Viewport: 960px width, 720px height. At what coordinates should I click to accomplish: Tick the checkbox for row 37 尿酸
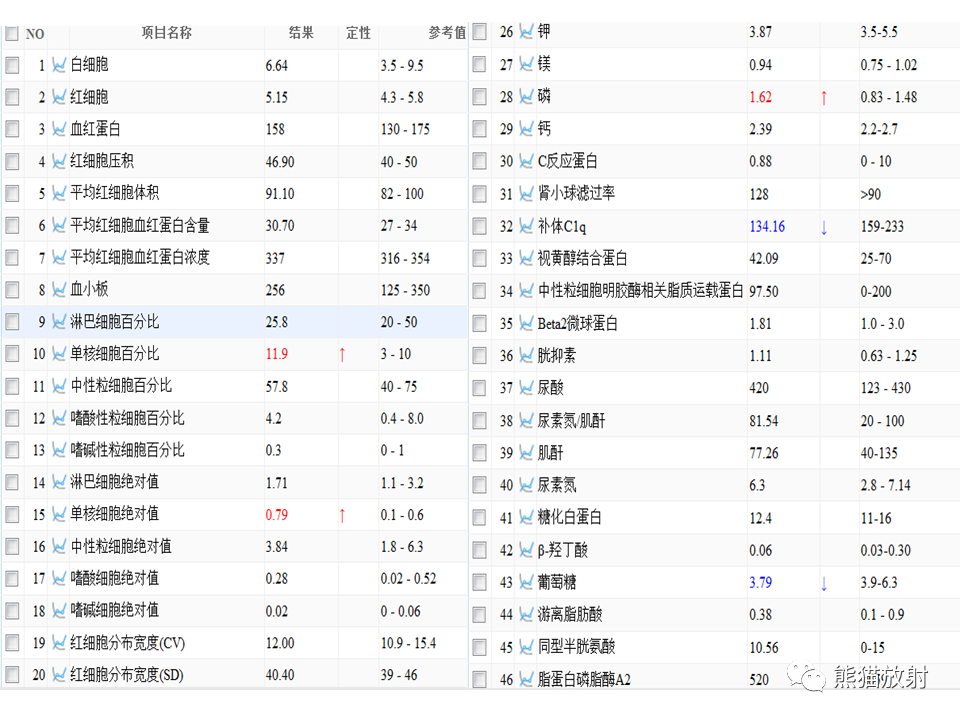479,388
